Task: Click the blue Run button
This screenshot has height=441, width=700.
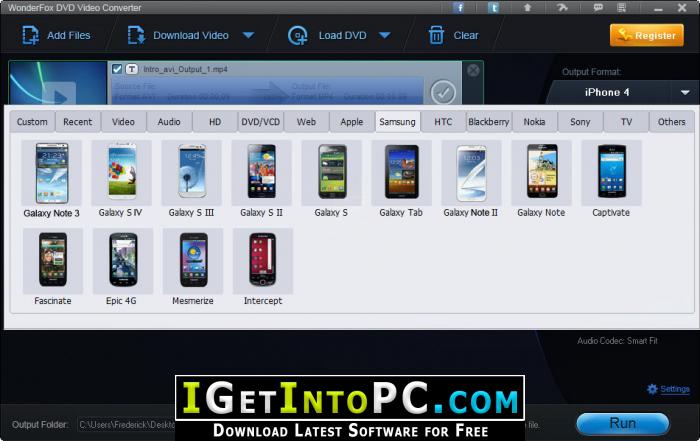Action: (x=623, y=423)
